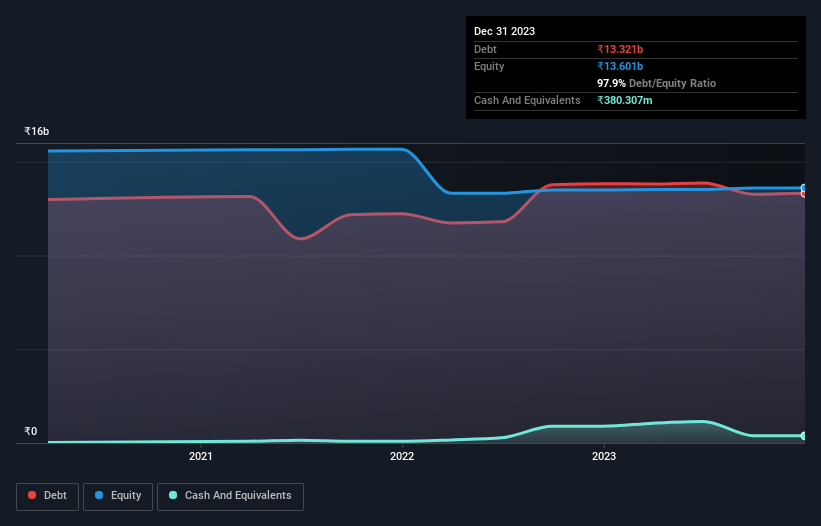This screenshot has height=526, width=821.
Task: Click the 2023 x-axis label
Action: tap(604, 456)
